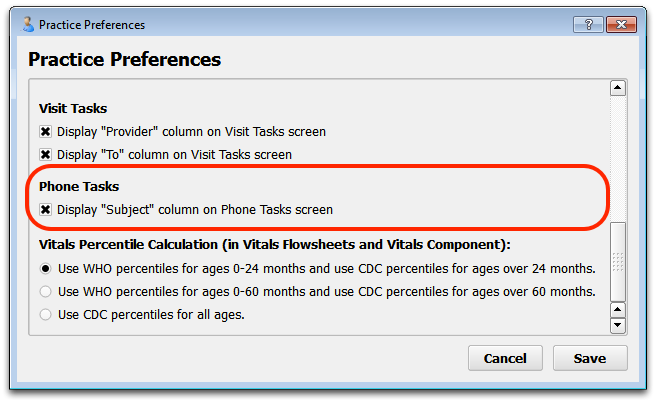Click the scrollbar down arrow at bottom

coord(618,325)
